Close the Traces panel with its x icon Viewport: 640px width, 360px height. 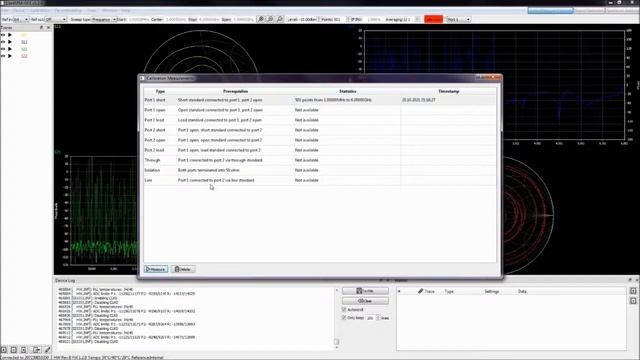(49, 27)
